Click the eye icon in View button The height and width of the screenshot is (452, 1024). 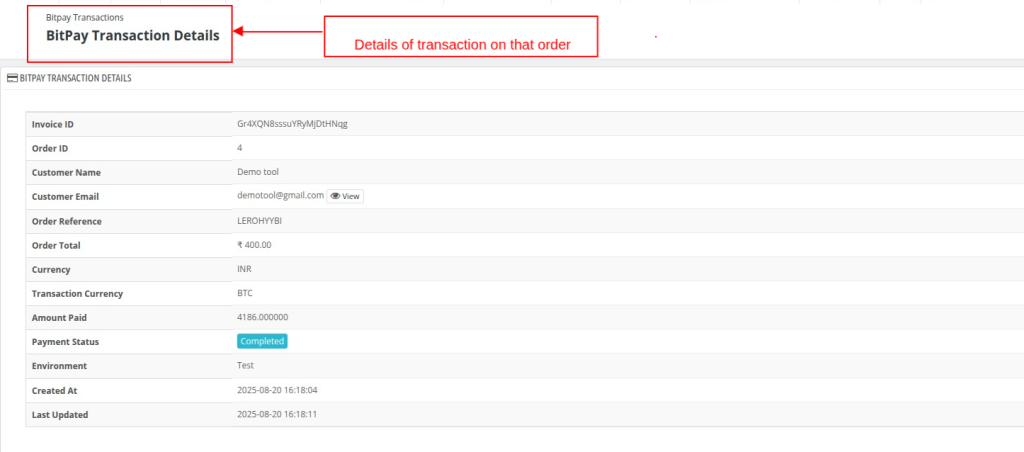[x=335, y=196]
